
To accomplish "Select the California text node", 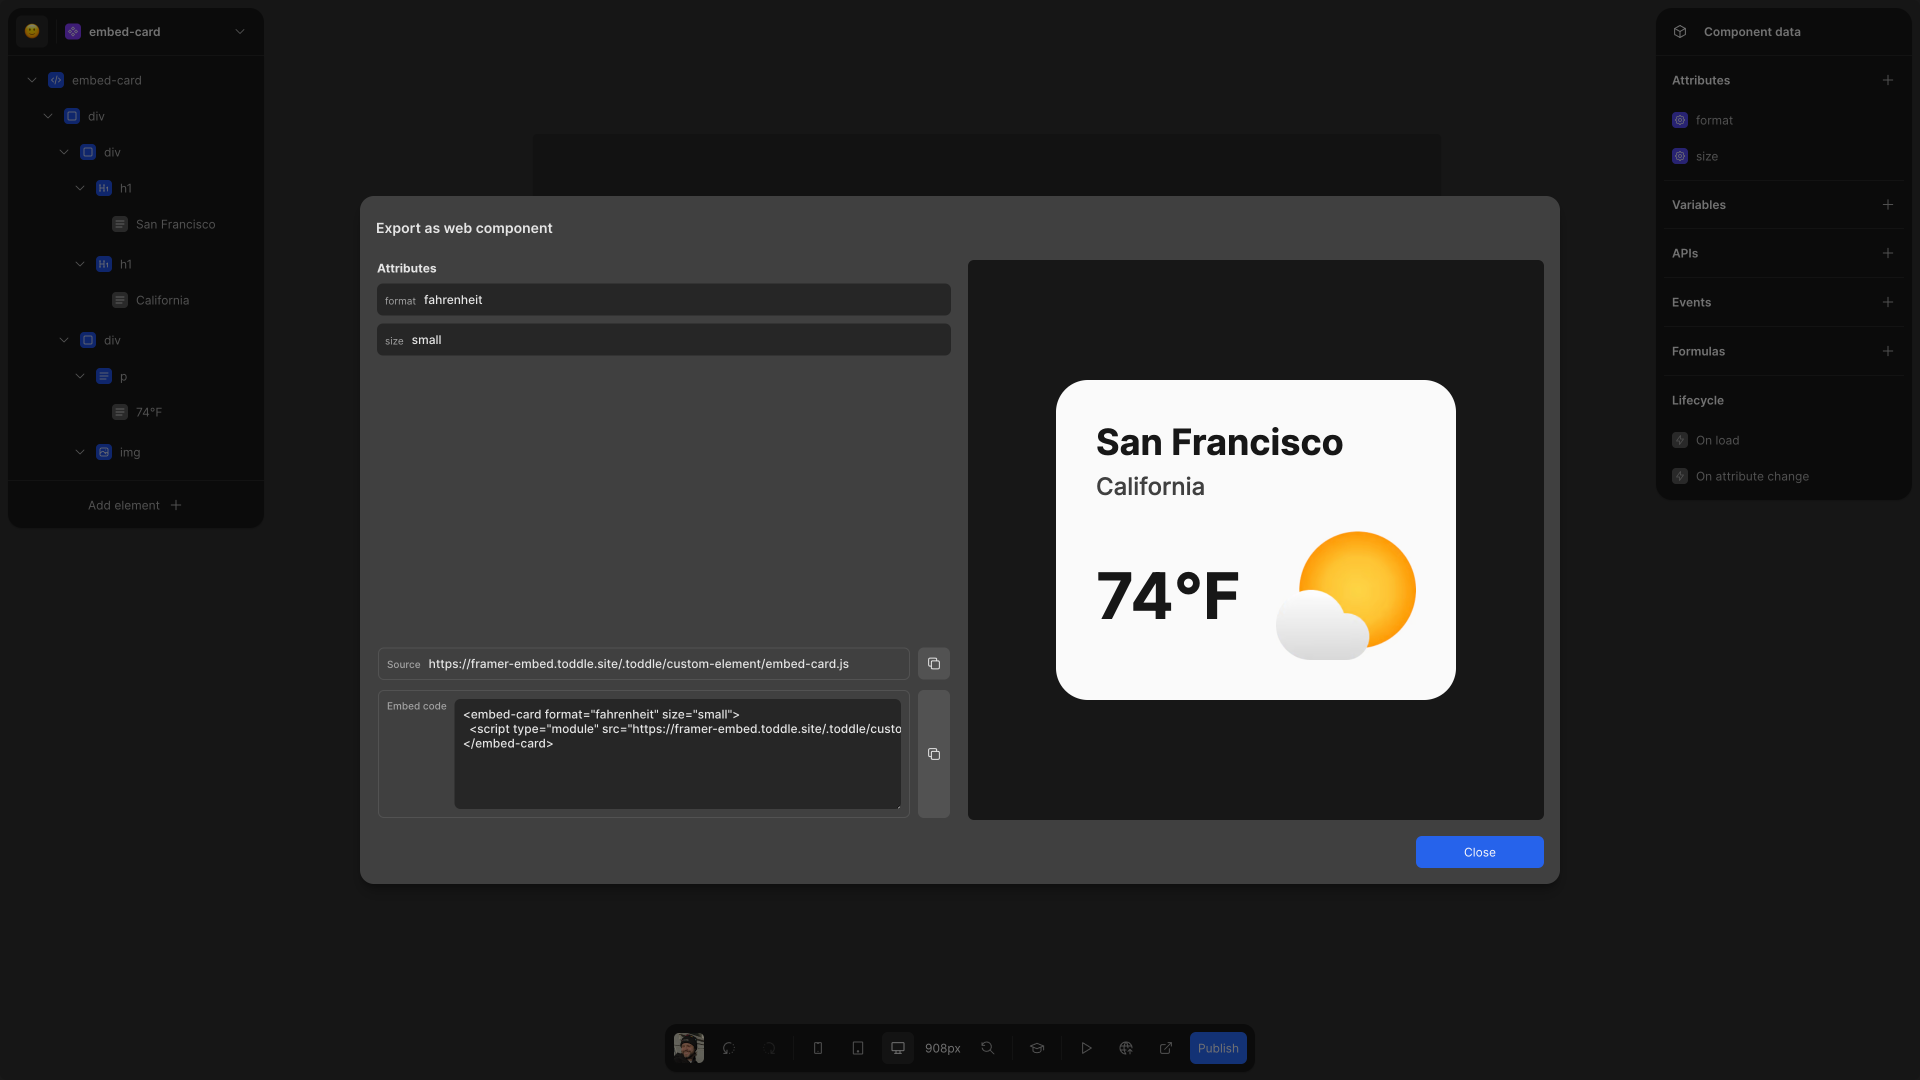I will [x=162, y=300].
